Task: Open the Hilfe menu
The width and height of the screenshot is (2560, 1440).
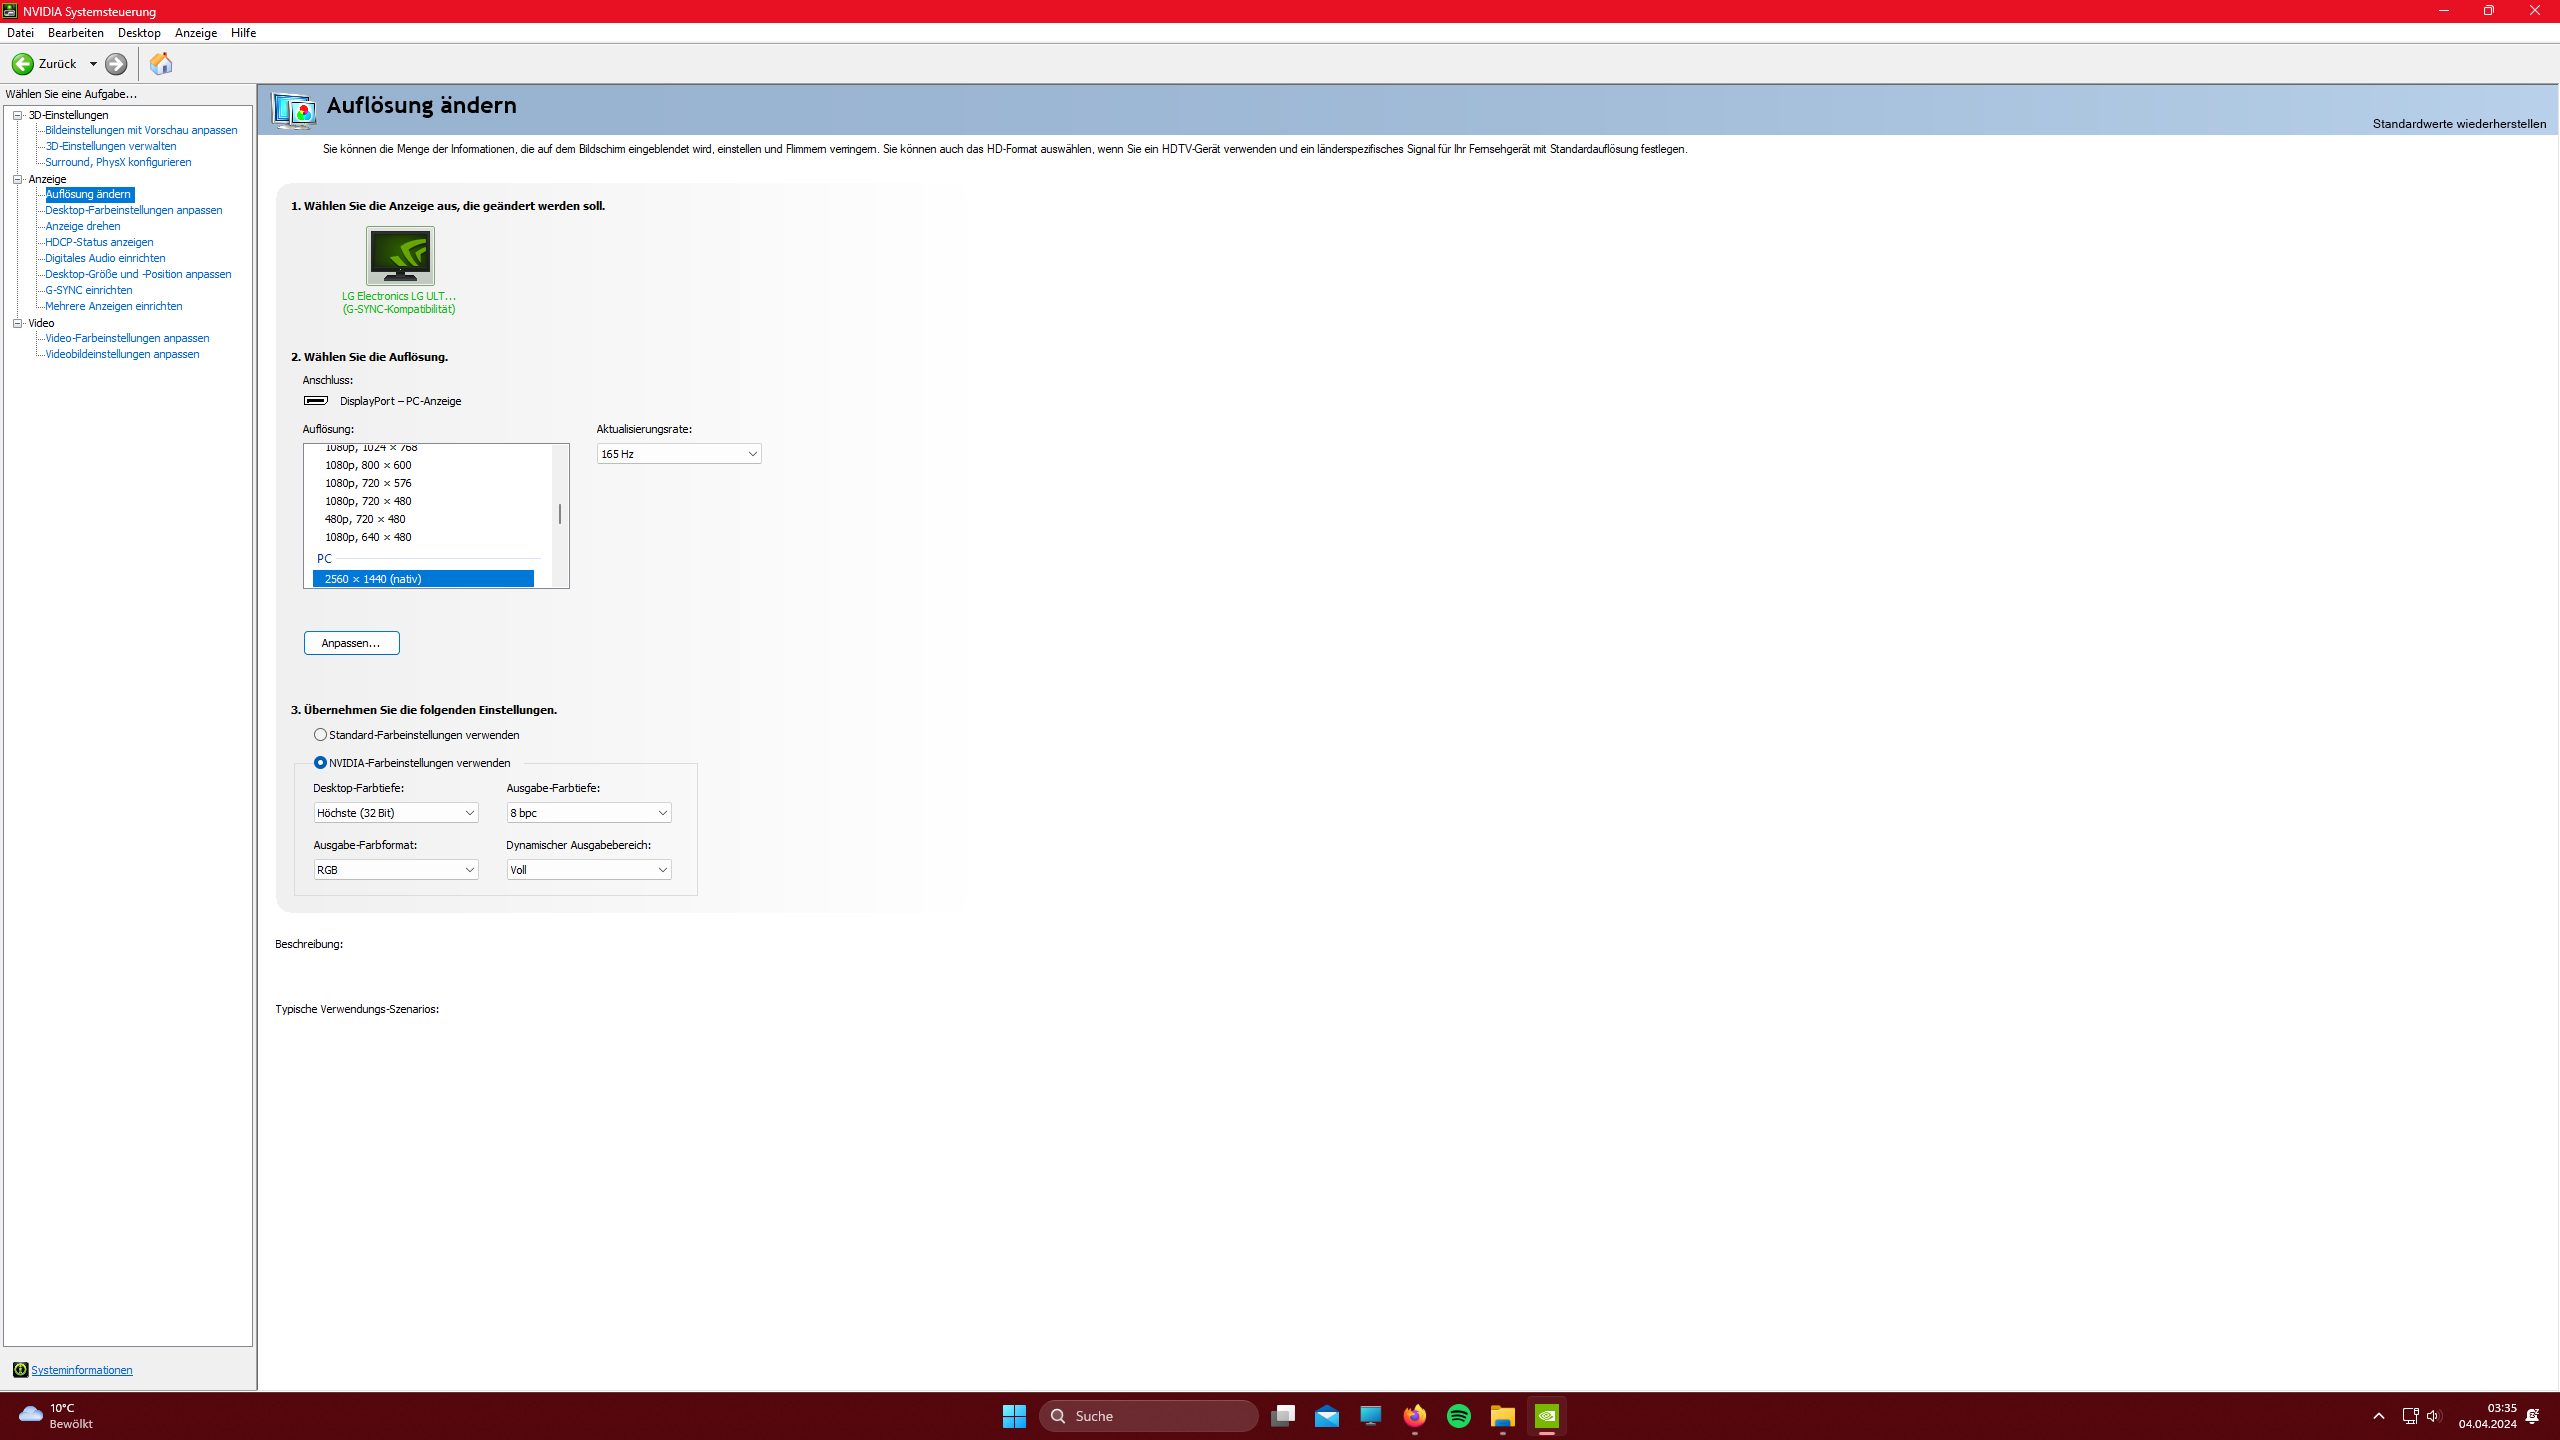Action: pyautogui.click(x=243, y=33)
